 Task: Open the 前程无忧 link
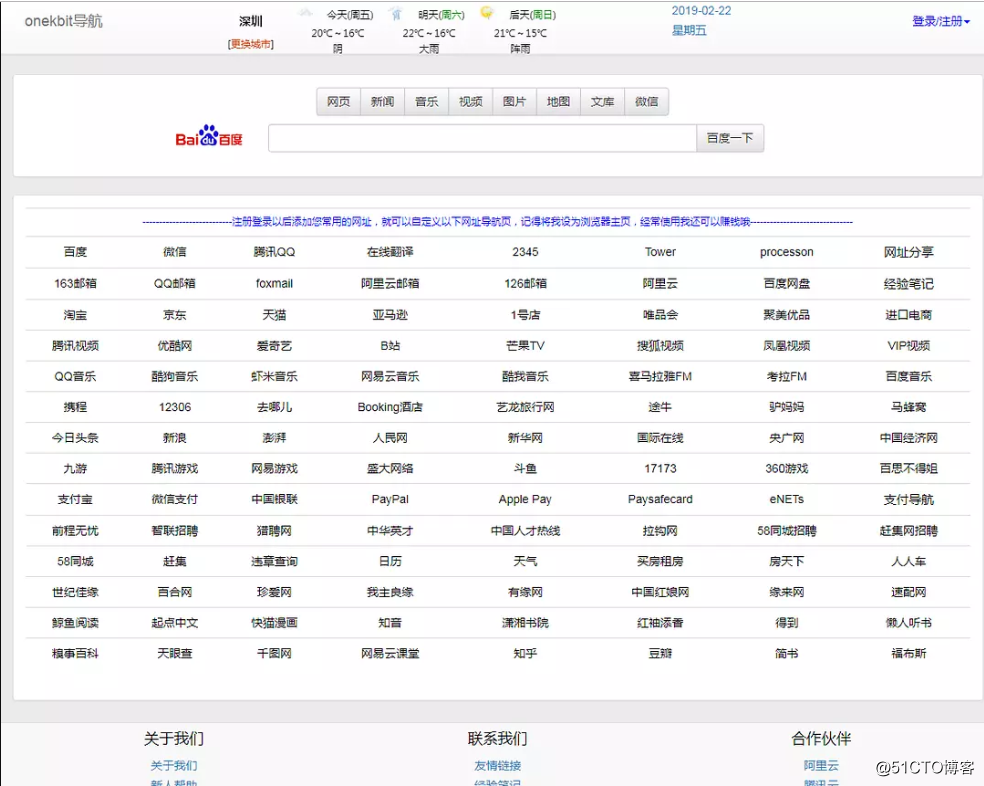click(75, 530)
